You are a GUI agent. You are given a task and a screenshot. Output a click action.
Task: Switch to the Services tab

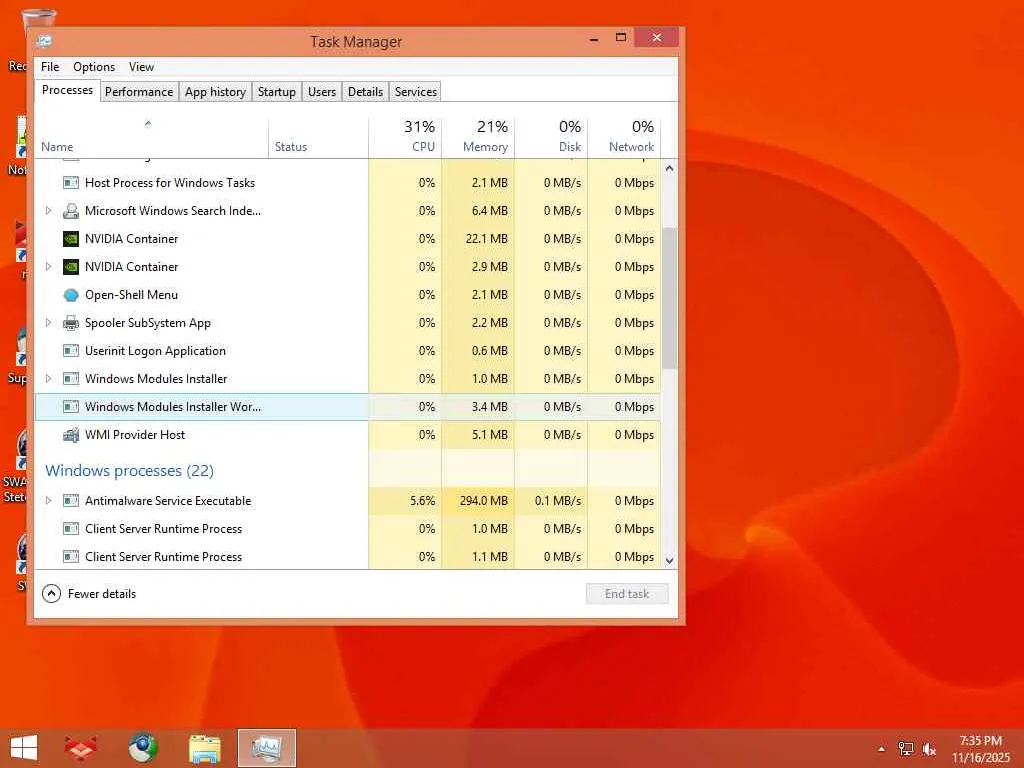tap(416, 92)
